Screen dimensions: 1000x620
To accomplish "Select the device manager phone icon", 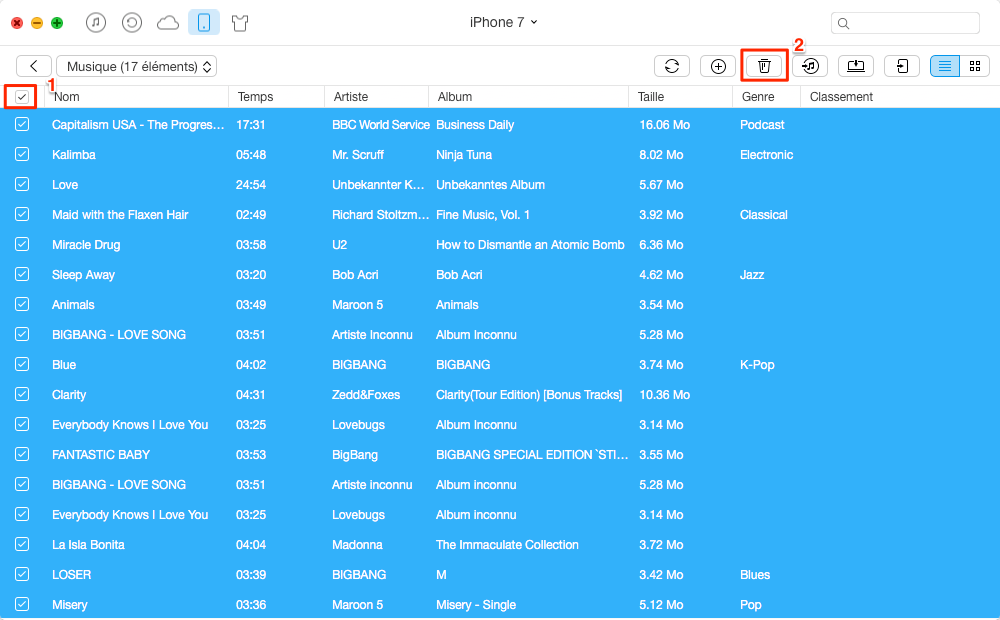I will coord(204,23).
